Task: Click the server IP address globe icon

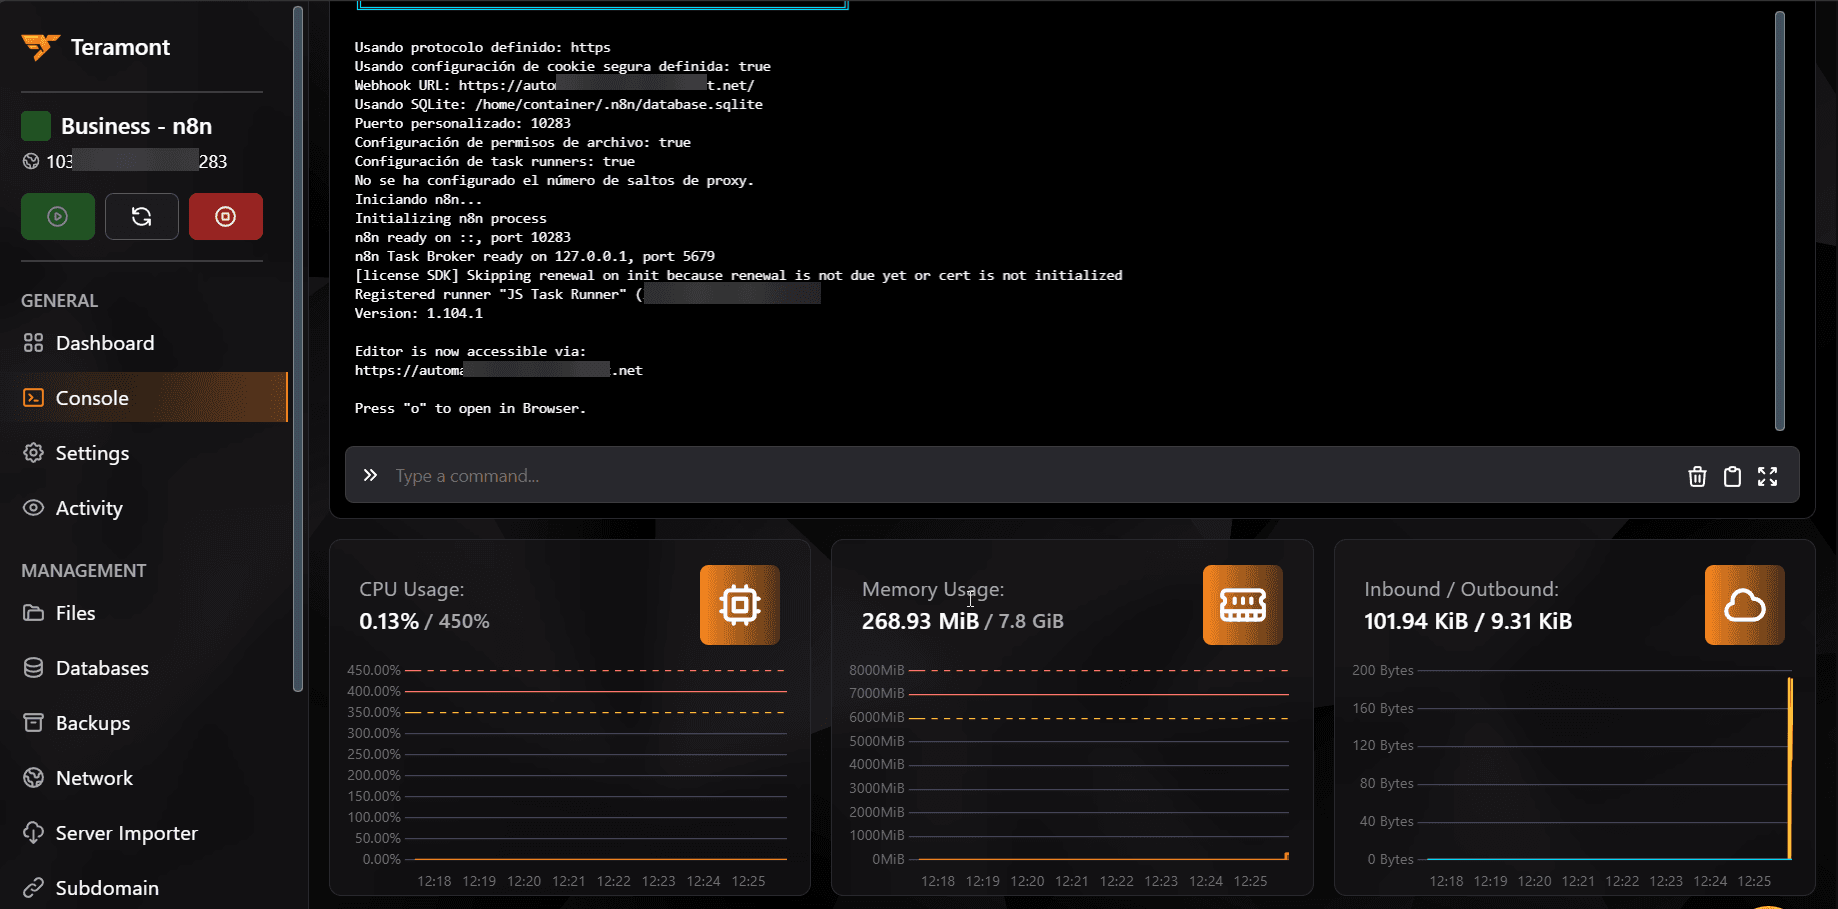Action: point(31,161)
